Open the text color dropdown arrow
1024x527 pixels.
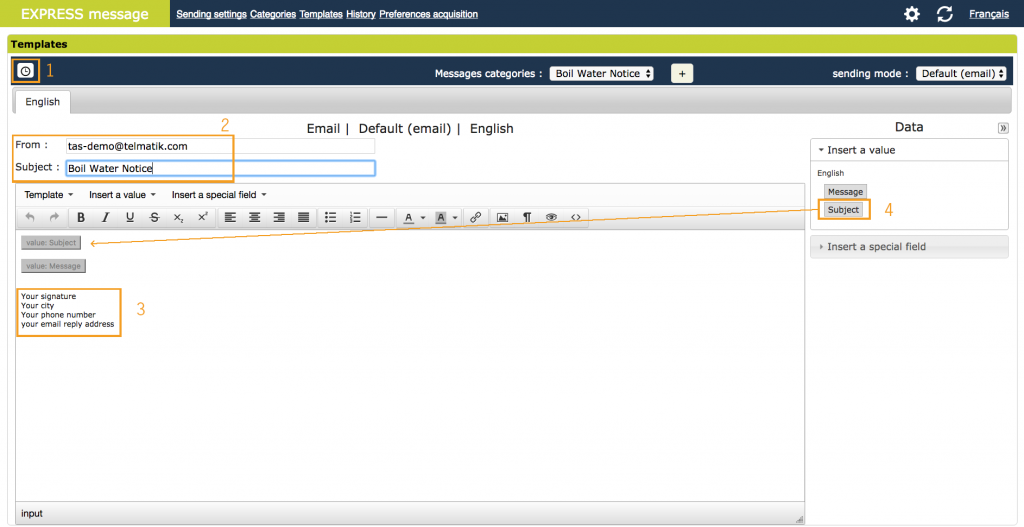(423, 217)
